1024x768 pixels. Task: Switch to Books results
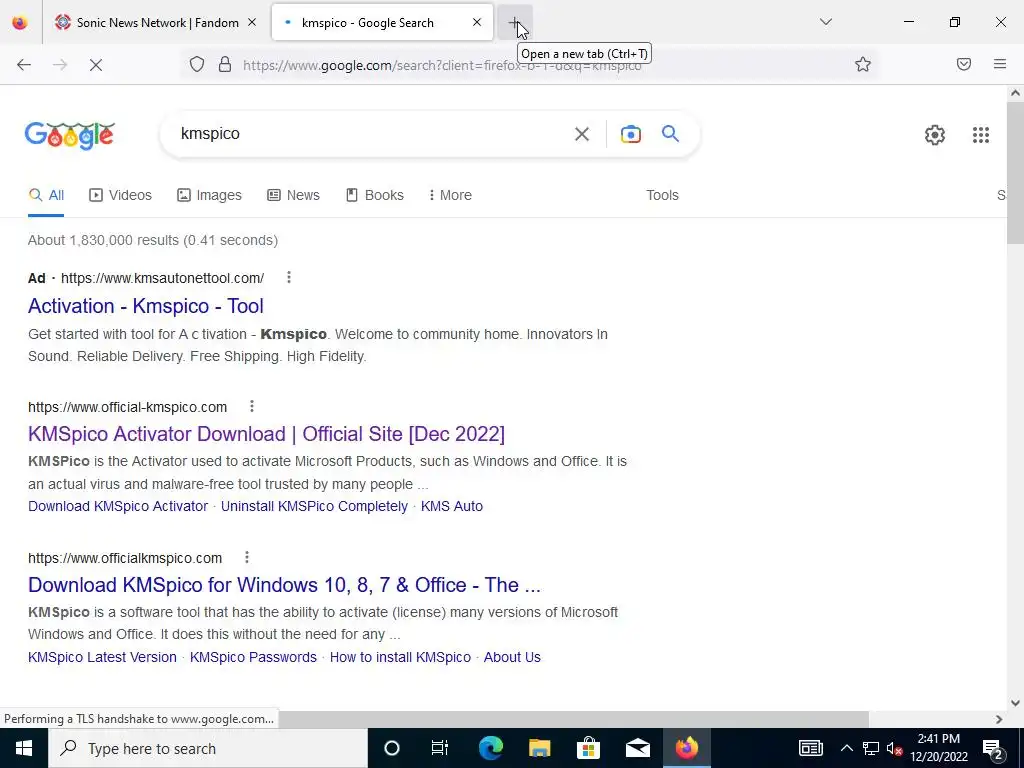coord(375,195)
